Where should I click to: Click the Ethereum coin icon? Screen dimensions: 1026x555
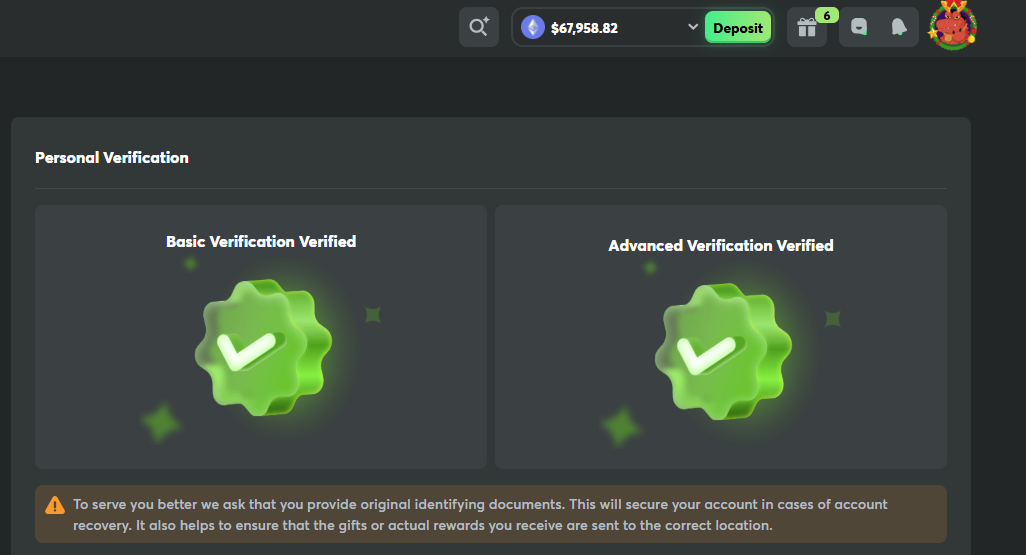click(533, 27)
